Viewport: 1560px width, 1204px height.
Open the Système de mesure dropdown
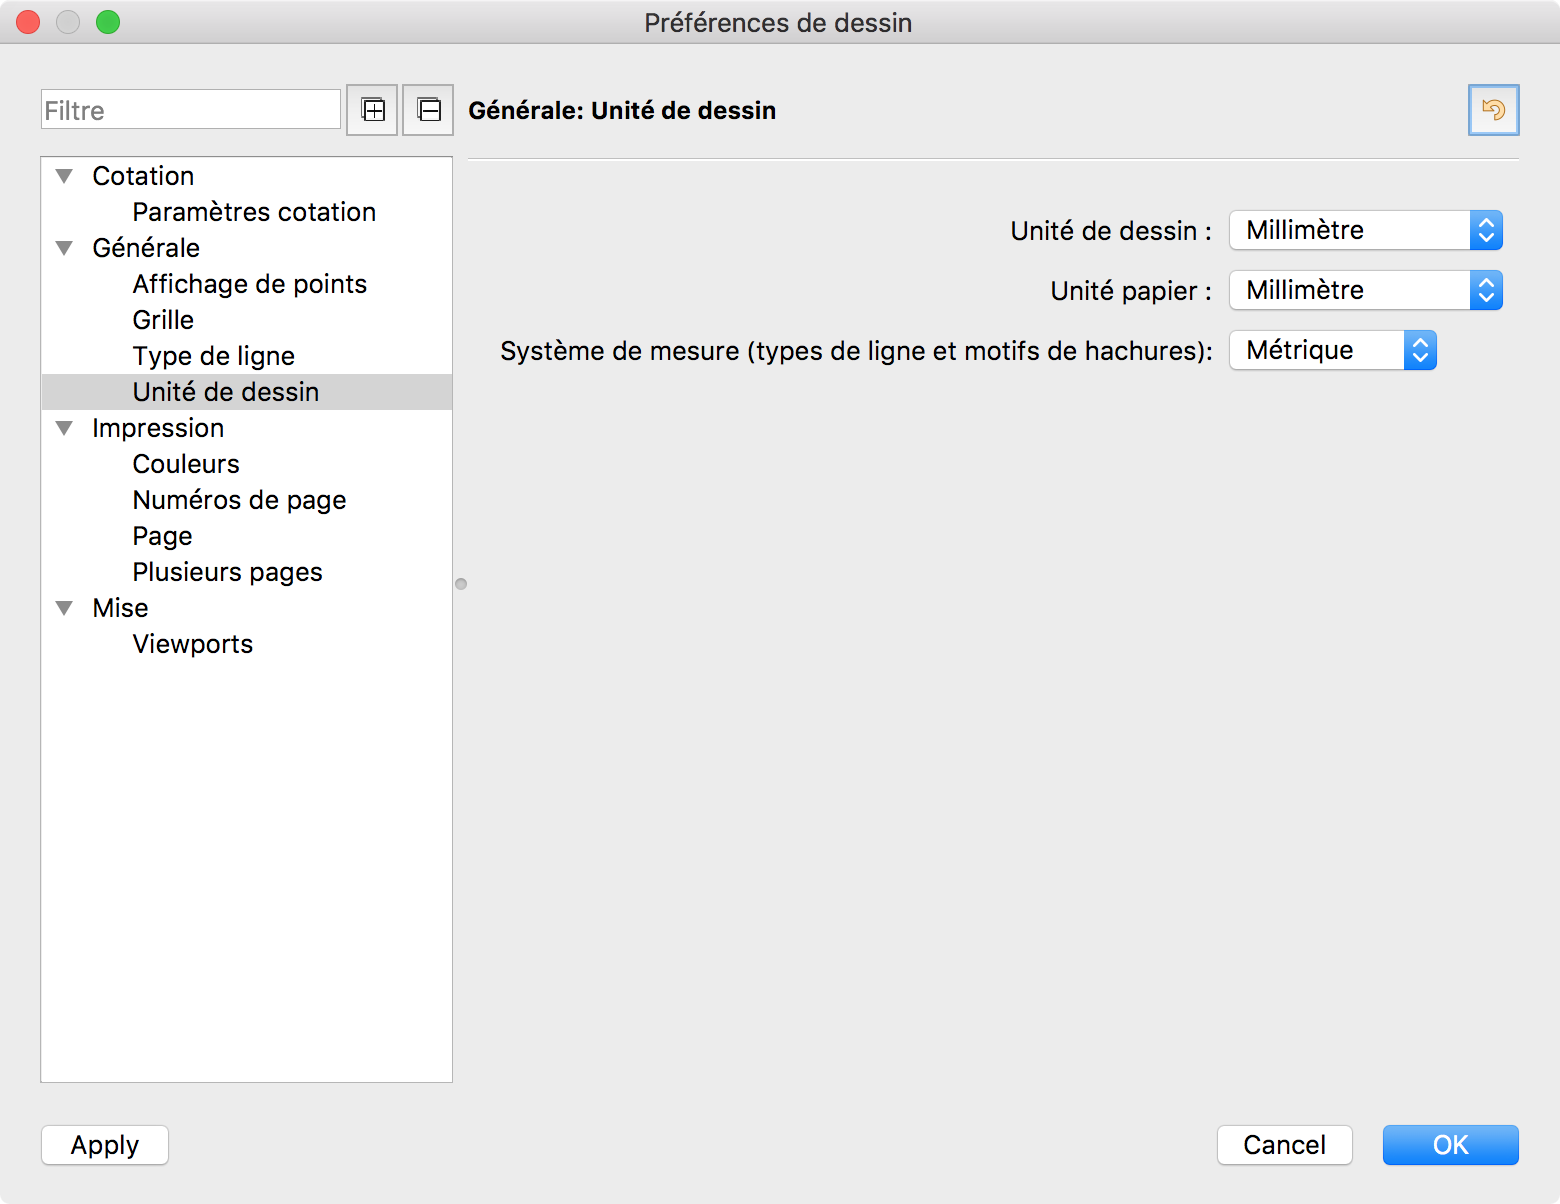(x=1332, y=350)
